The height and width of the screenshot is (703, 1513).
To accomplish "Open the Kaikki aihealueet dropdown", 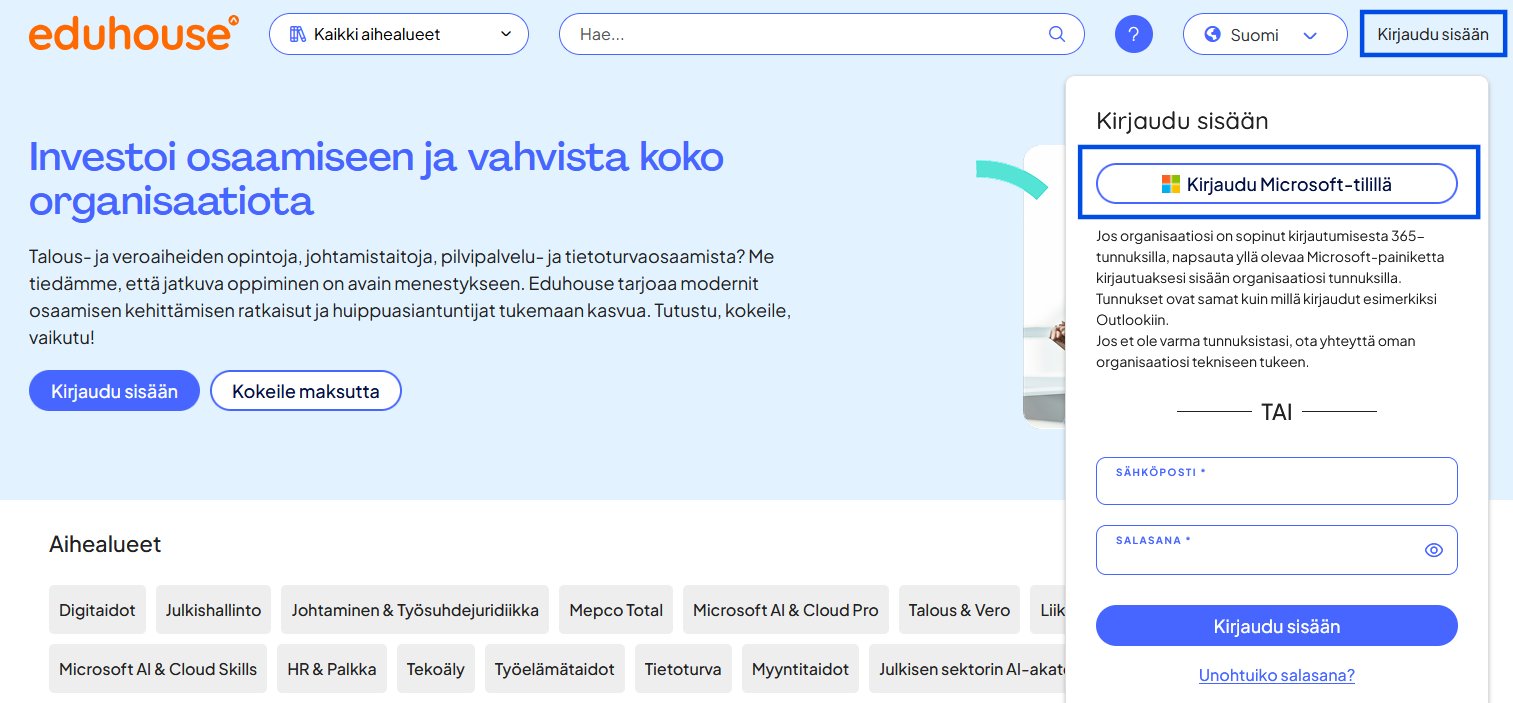I will tap(399, 34).
